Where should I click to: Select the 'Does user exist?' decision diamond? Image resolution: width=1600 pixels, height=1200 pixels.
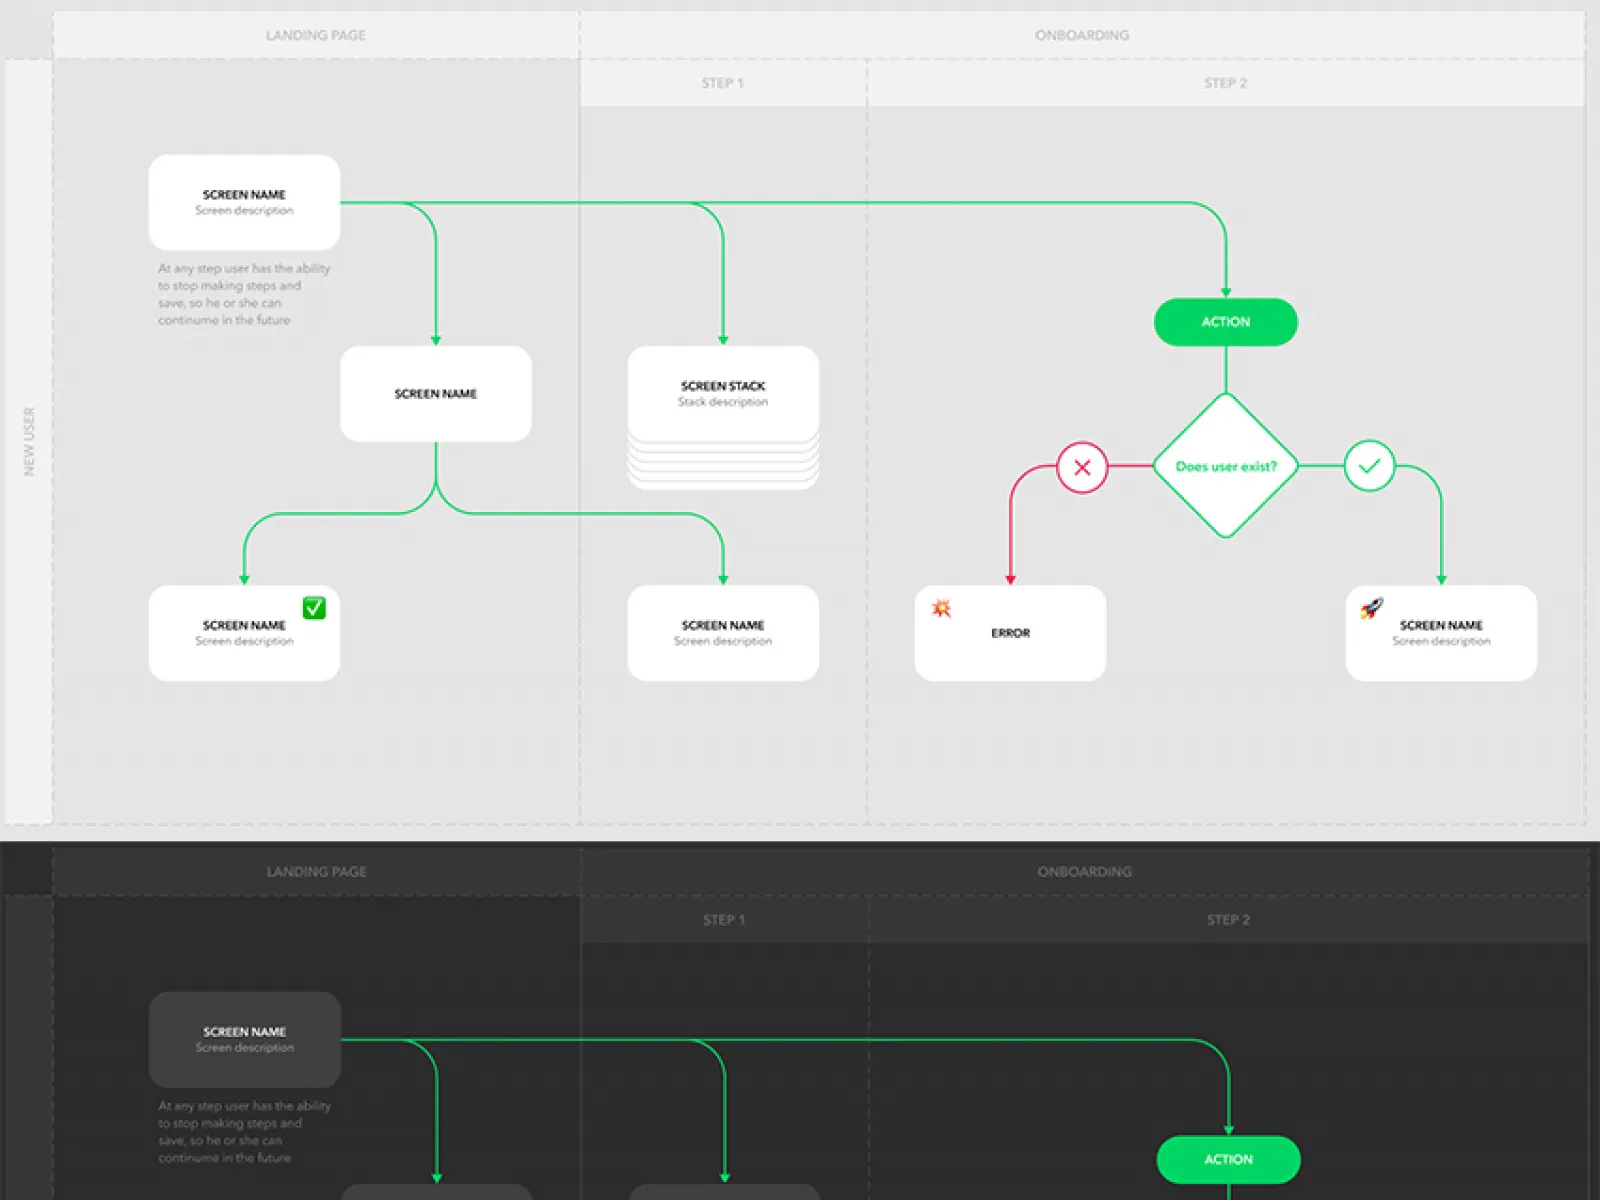coord(1225,466)
